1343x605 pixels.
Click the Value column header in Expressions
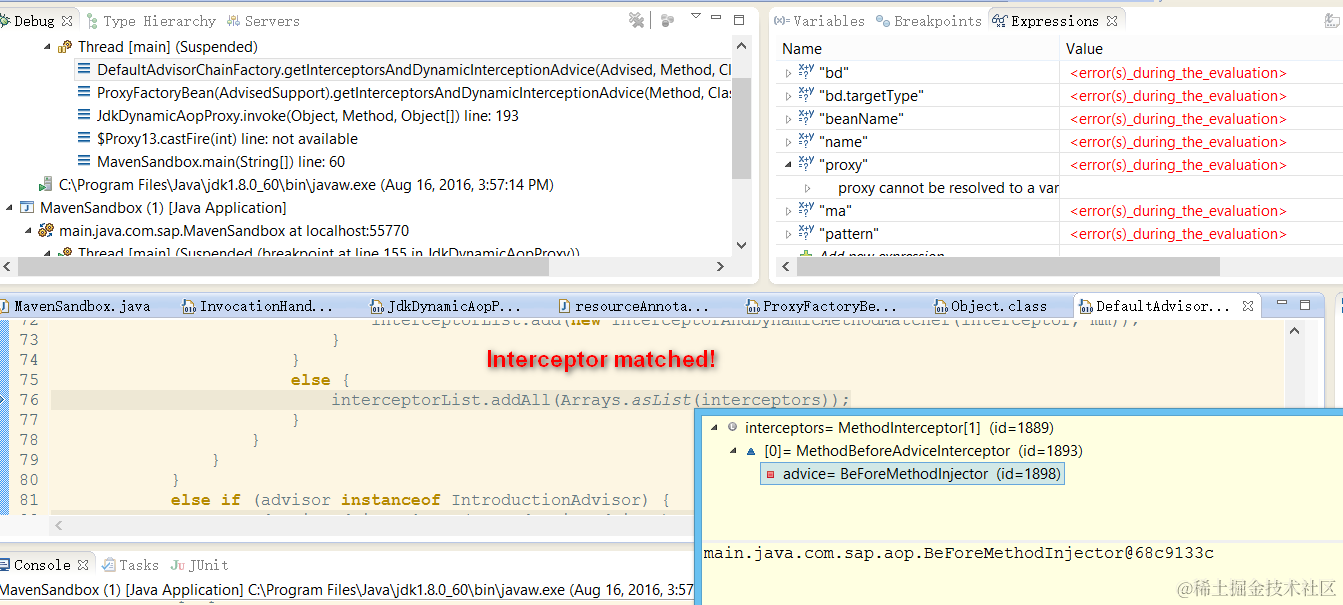coord(1201,49)
